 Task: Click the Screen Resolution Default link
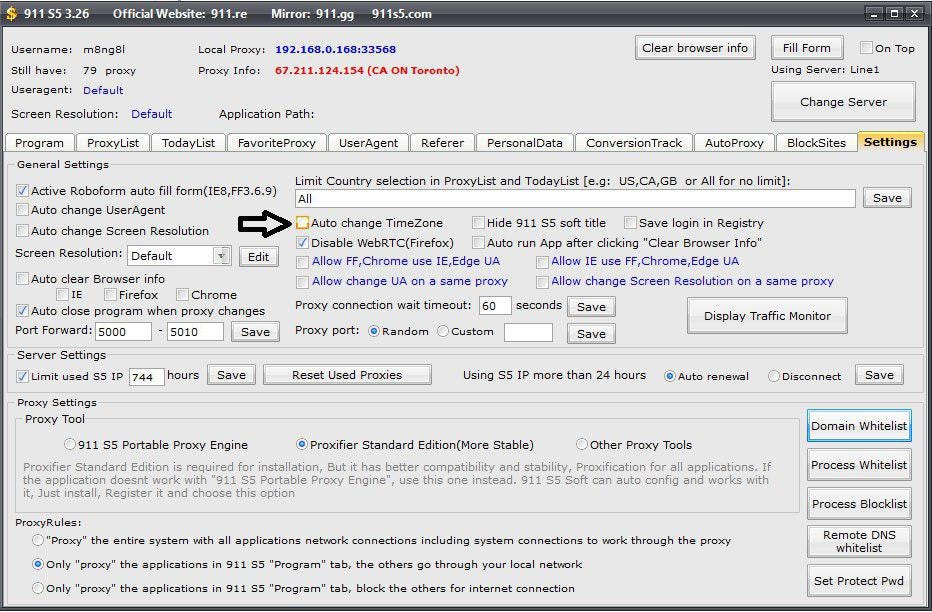[152, 114]
